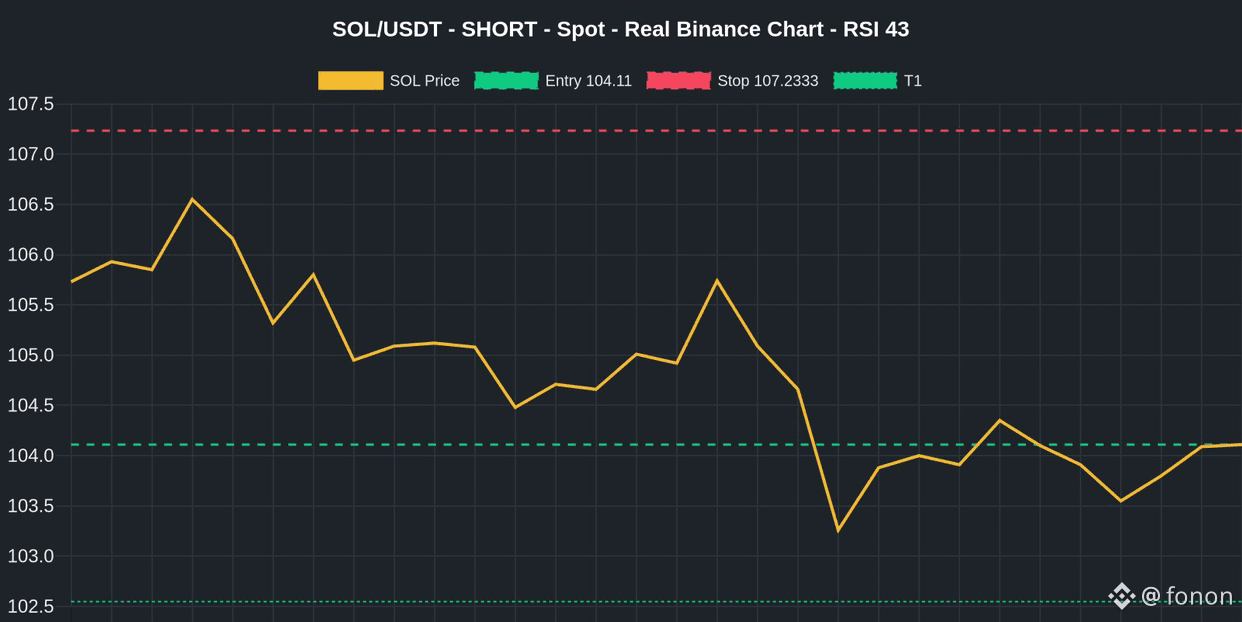The height and width of the screenshot is (622, 1242).
Task: Click the lowest price dip near 103.25
Action: click(838, 530)
